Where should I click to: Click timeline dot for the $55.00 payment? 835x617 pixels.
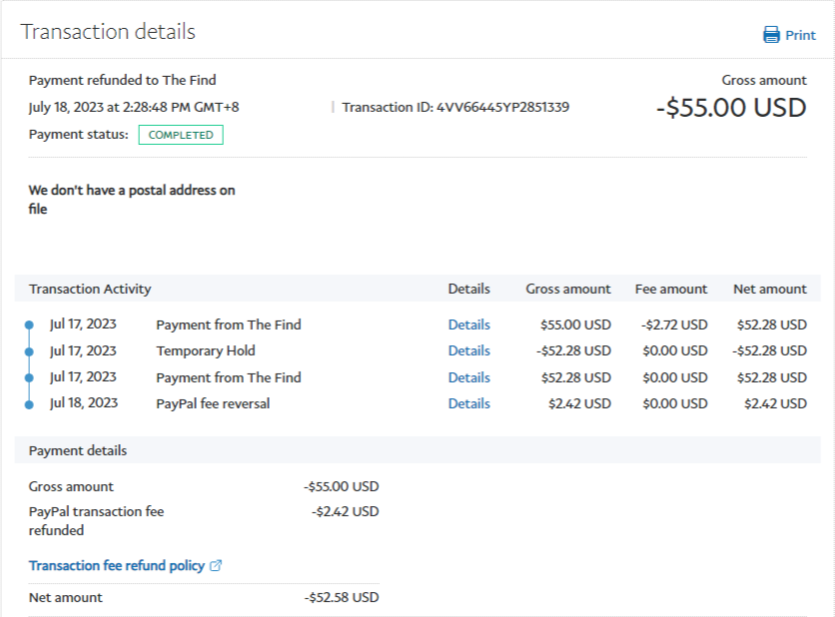tap(29, 325)
